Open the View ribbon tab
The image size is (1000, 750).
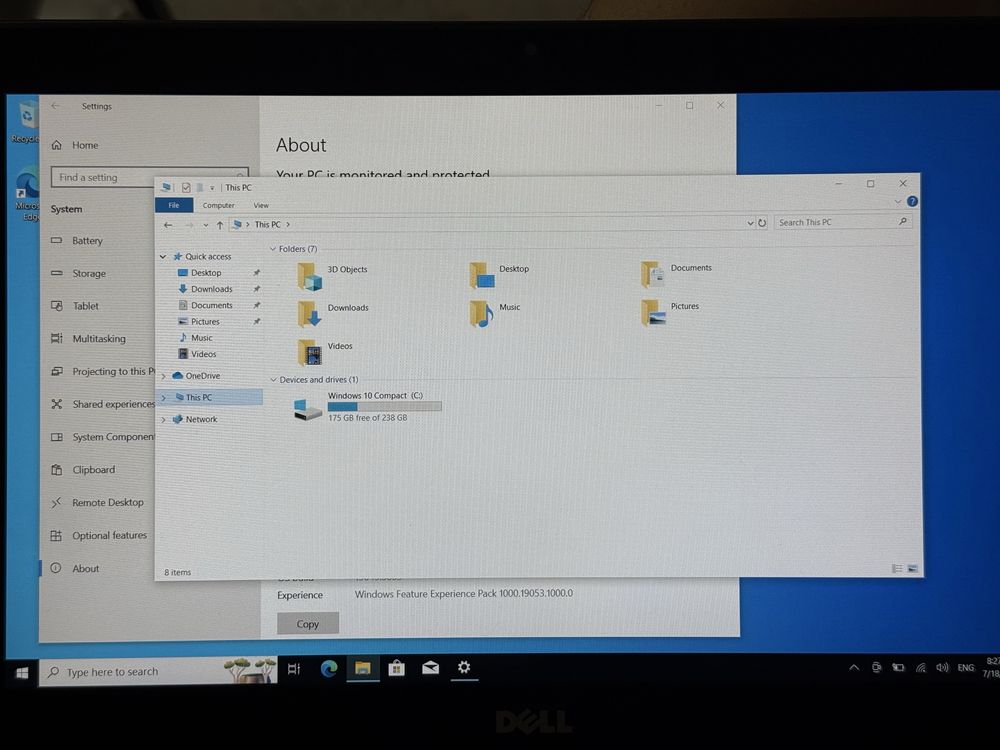tap(261, 205)
